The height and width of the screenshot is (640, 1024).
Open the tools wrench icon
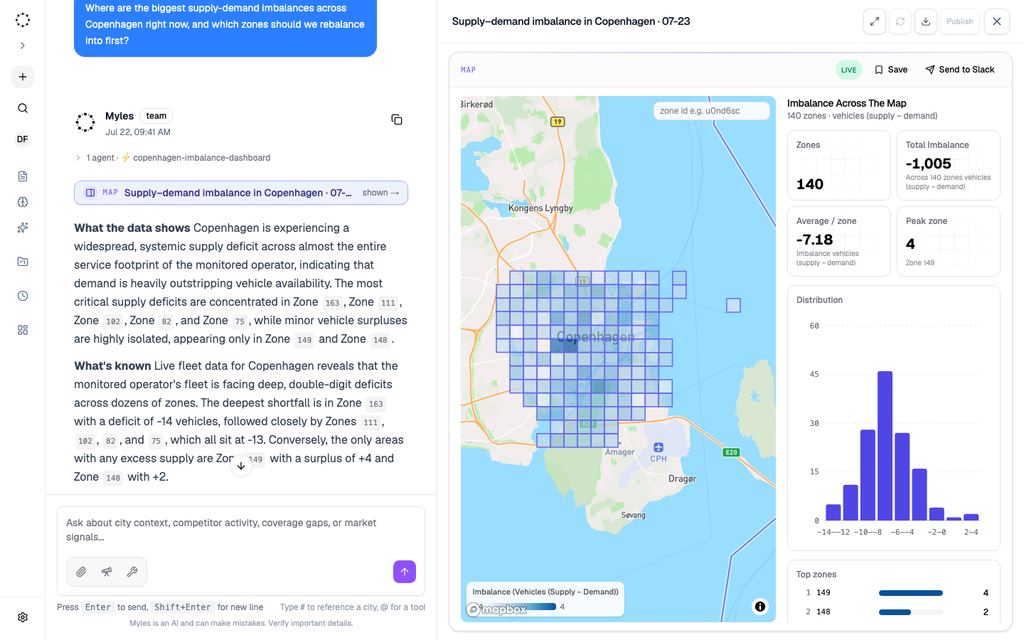(132, 571)
